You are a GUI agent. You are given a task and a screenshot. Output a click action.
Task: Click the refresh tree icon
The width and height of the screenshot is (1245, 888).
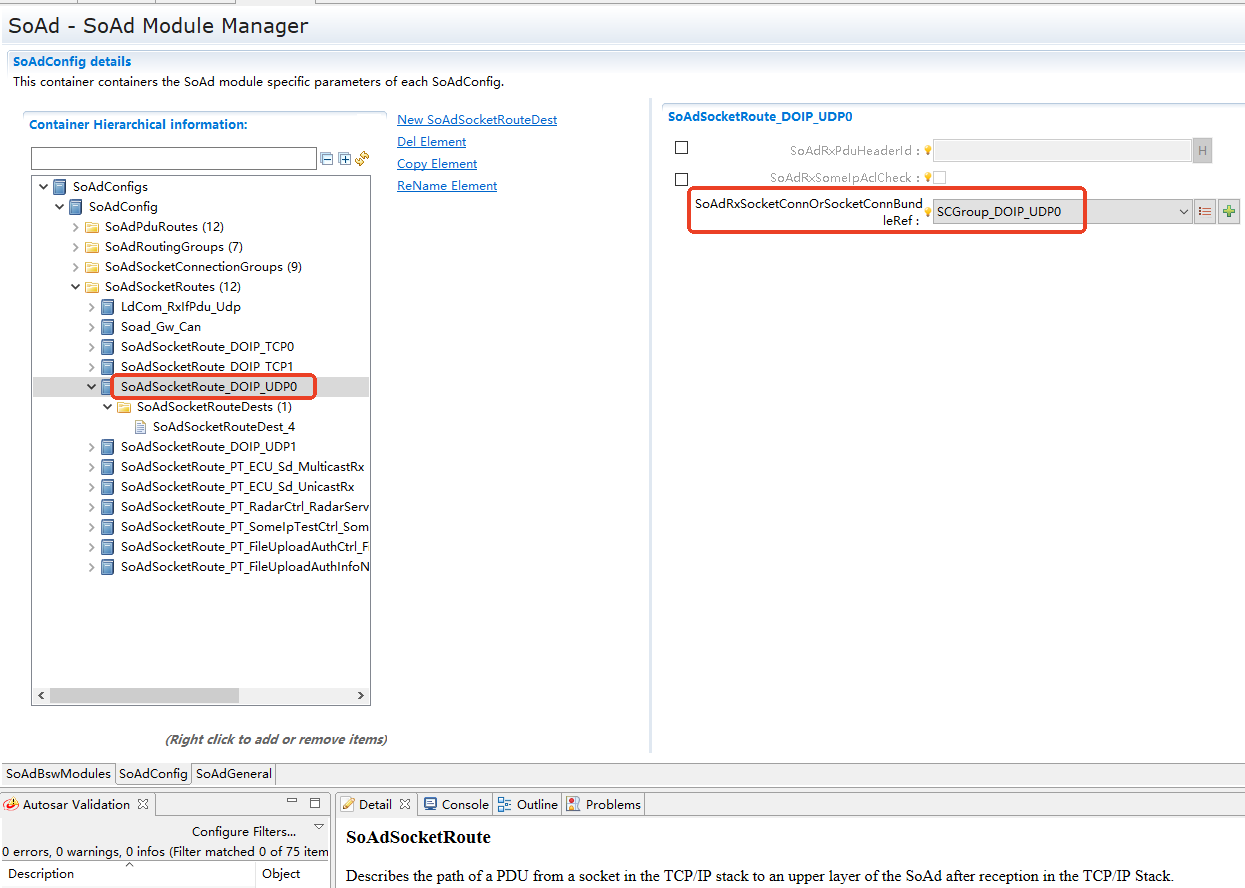pos(362,159)
